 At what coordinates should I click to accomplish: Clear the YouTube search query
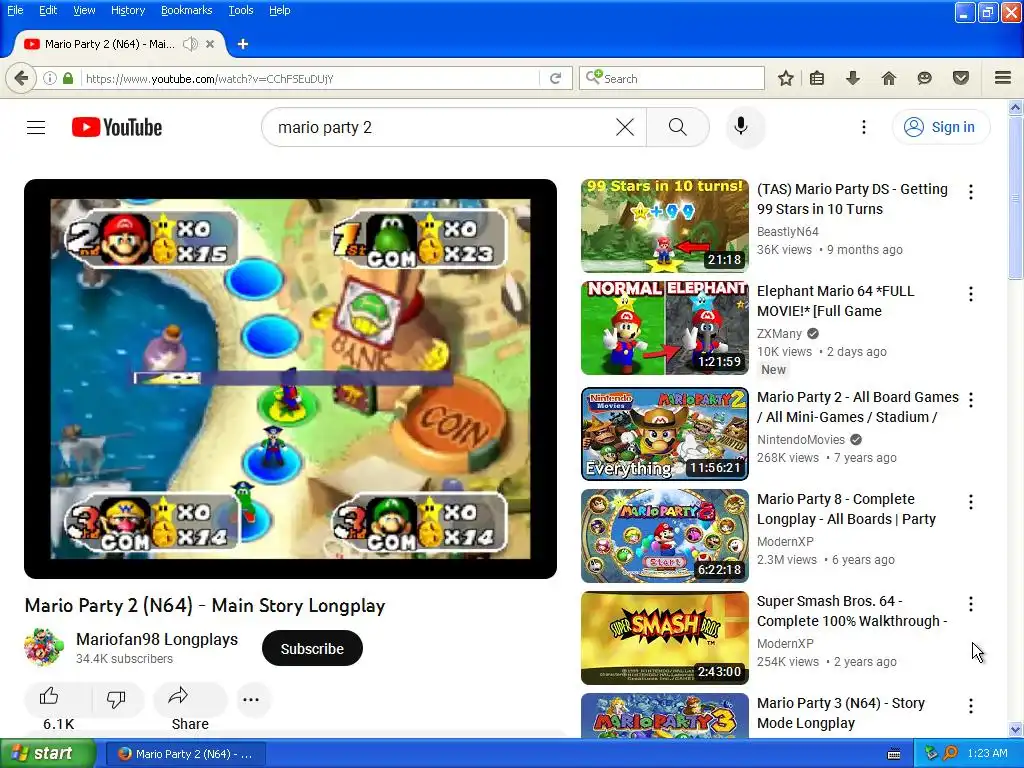pyautogui.click(x=625, y=127)
